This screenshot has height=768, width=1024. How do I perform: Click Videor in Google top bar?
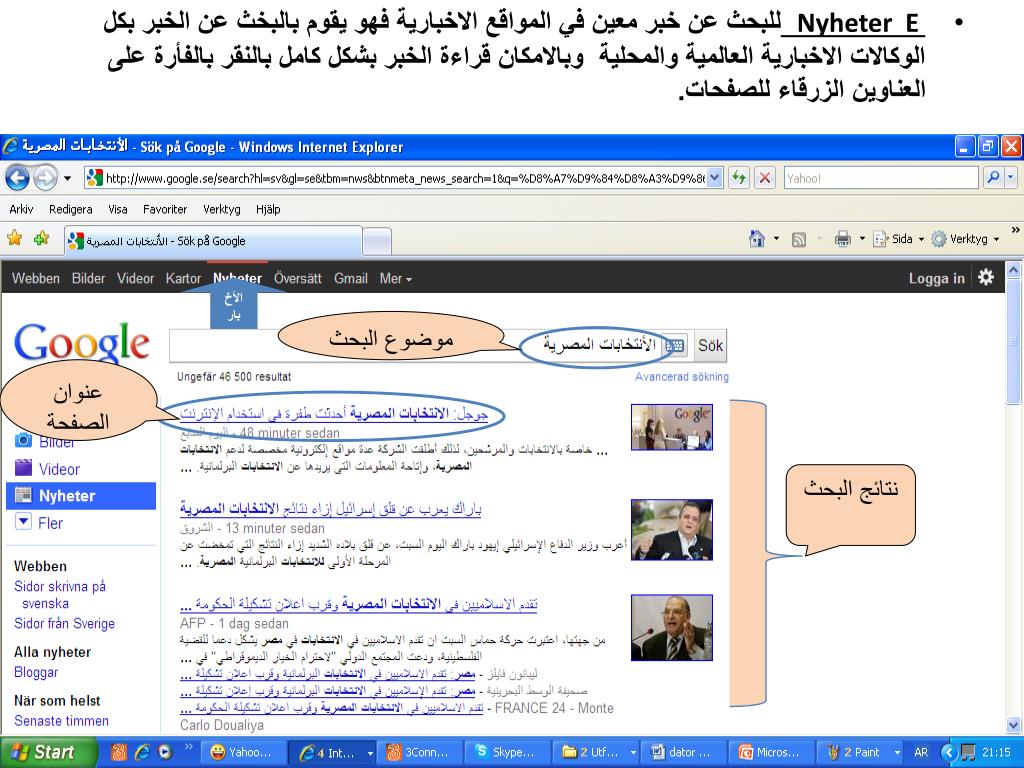[x=135, y=278]
